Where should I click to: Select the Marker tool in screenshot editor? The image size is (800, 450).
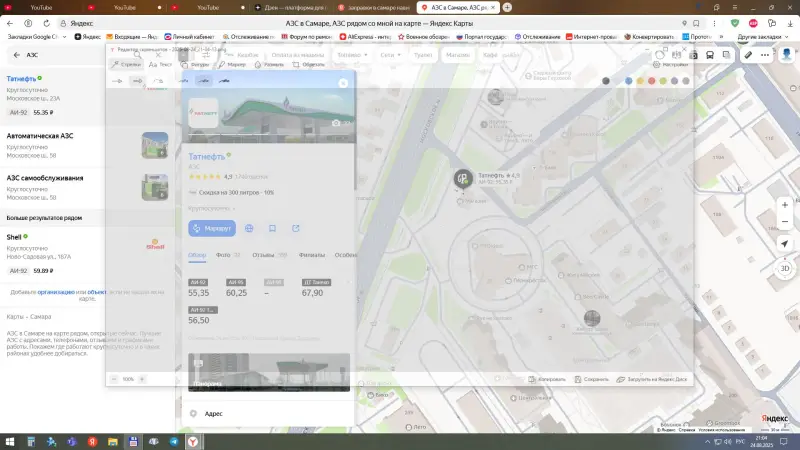pos(232,65)
